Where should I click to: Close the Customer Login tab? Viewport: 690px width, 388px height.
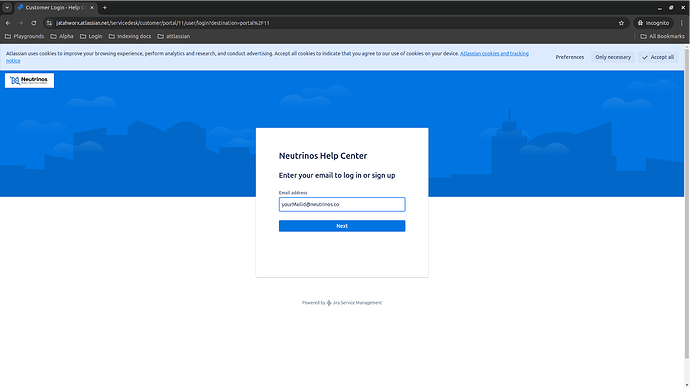coord(92,7)
